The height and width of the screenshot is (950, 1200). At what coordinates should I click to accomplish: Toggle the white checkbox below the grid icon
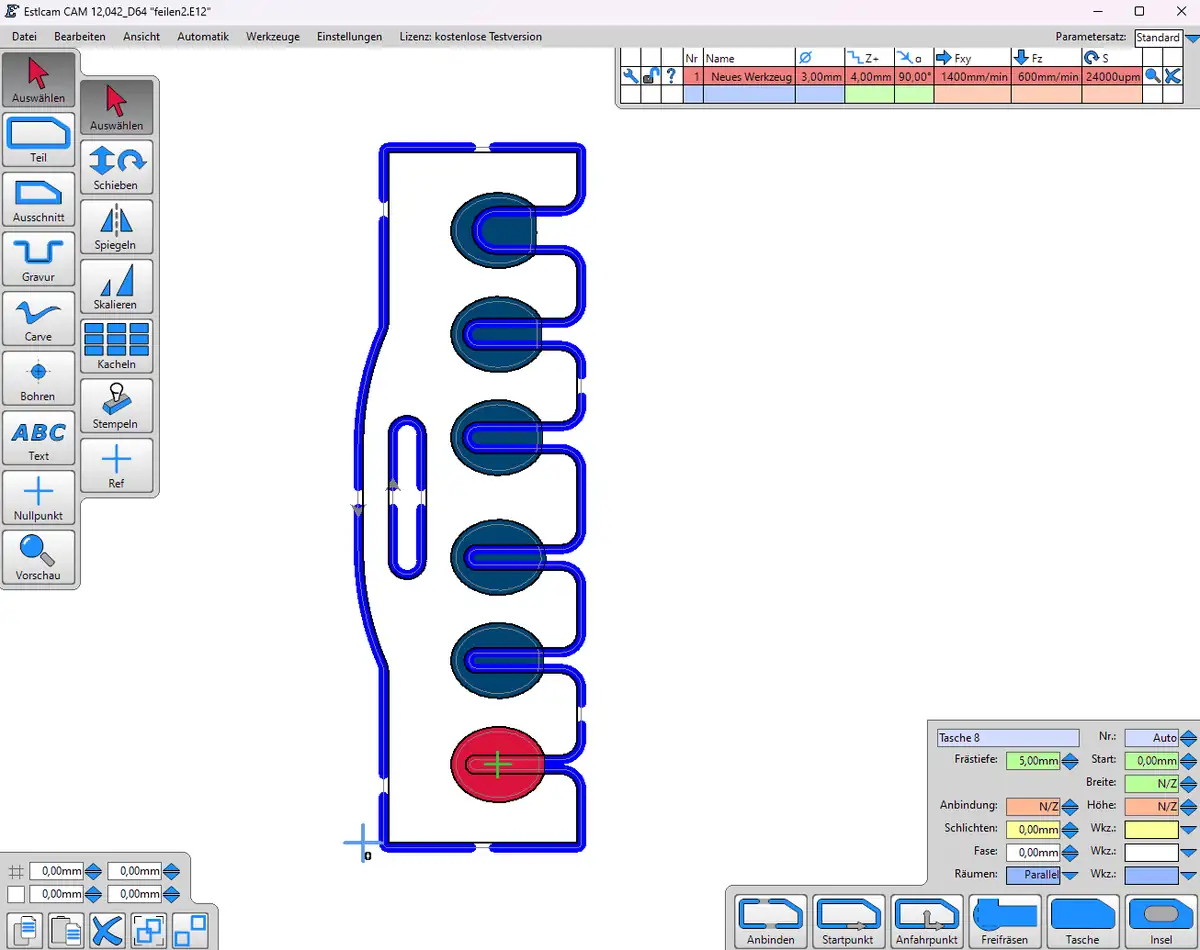16,894
